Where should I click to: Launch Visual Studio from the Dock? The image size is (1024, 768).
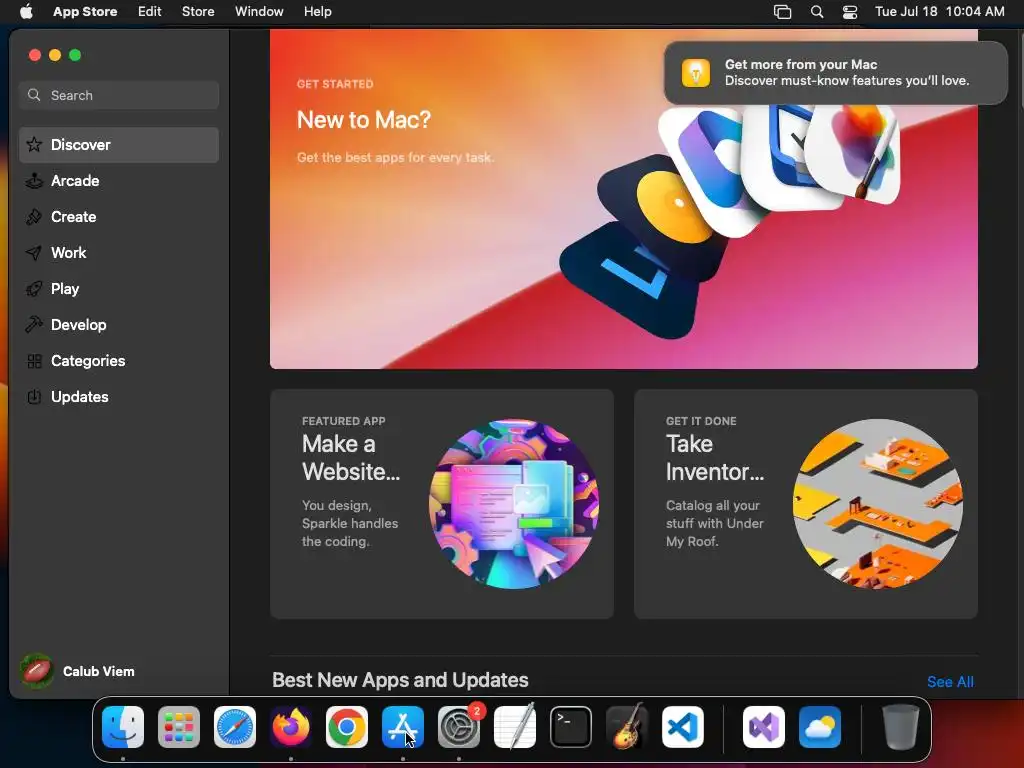763,727
